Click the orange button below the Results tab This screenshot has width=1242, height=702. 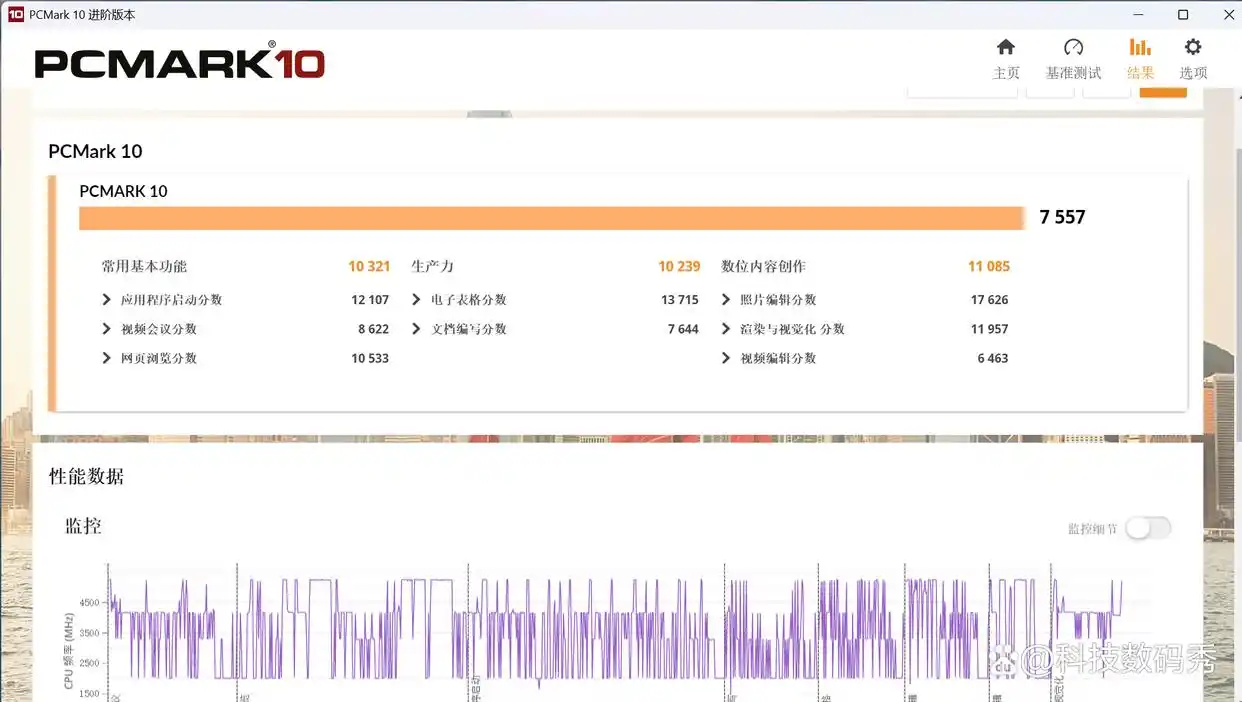pos(1162,90)
